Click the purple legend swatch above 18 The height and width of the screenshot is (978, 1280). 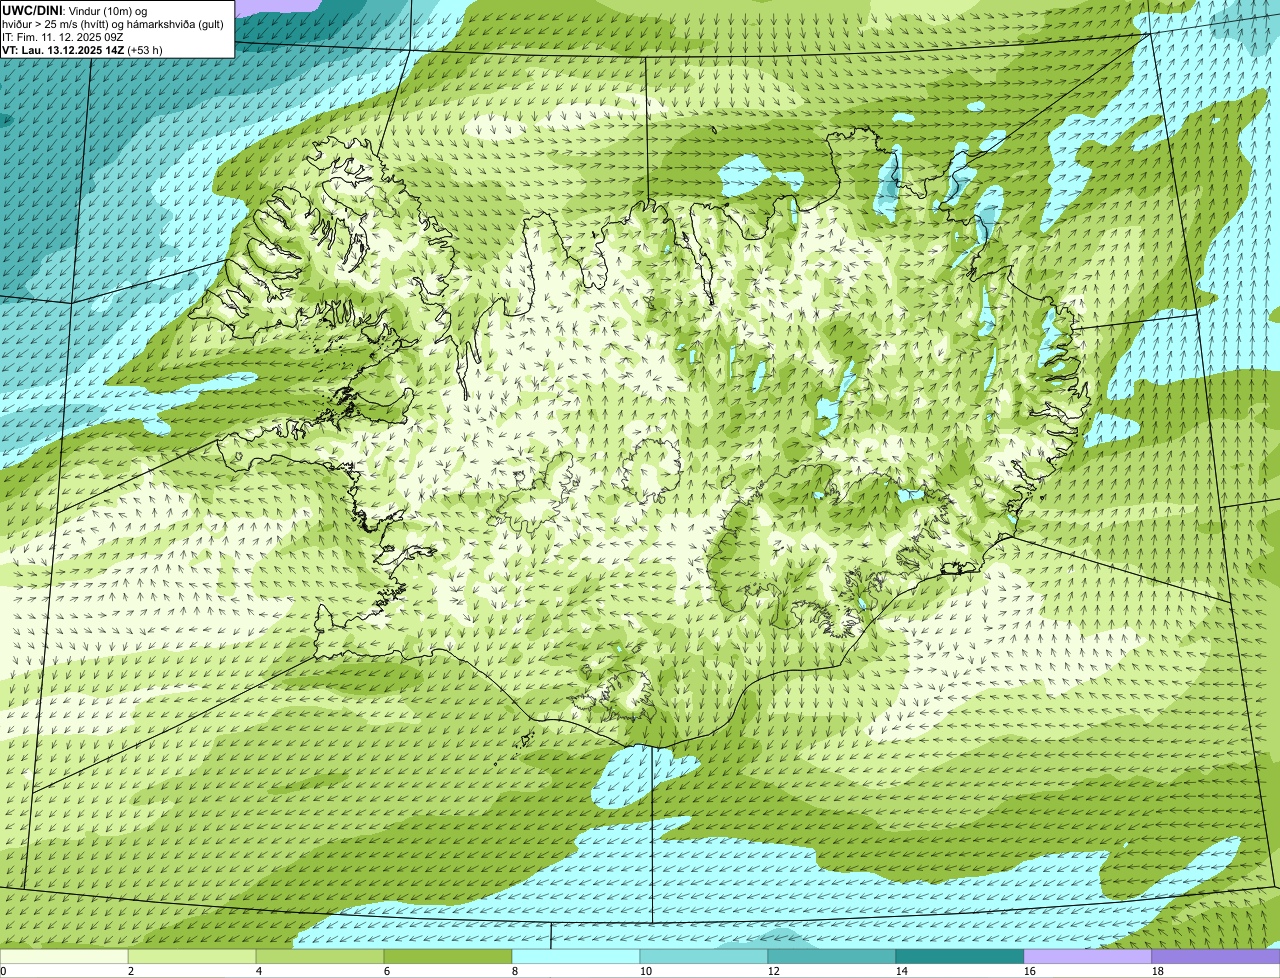pos(1216,956)
